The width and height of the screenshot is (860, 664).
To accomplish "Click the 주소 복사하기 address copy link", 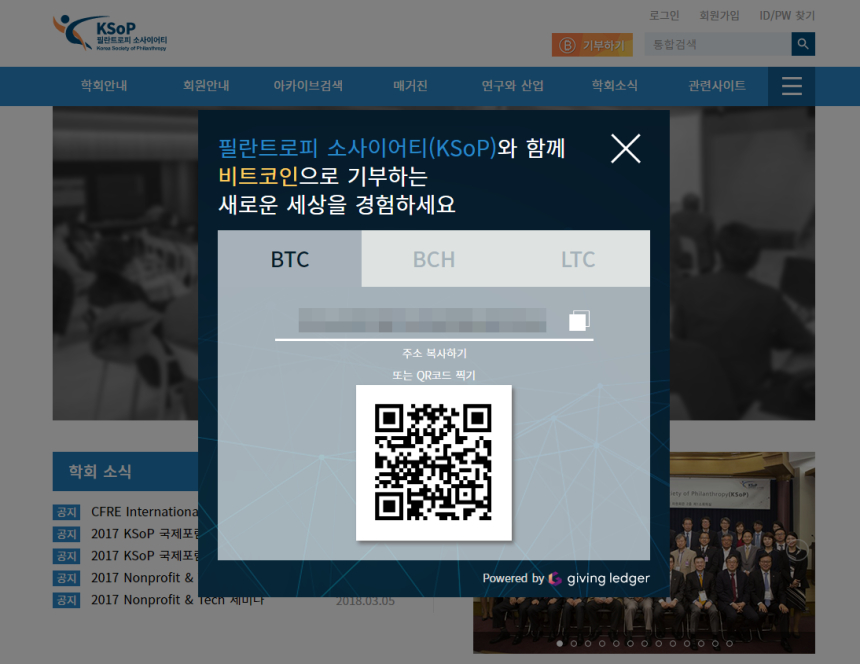I will tap(434, 353).
